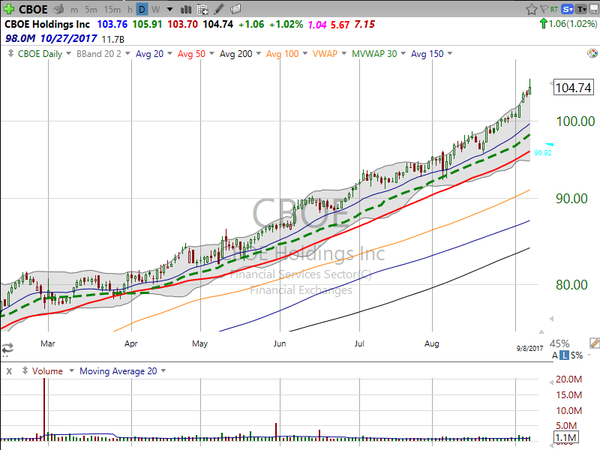Click the 104.74 current price label
The width and height of the screenshot is (600, 450).
pyautogui.click(x=573, y=88)
